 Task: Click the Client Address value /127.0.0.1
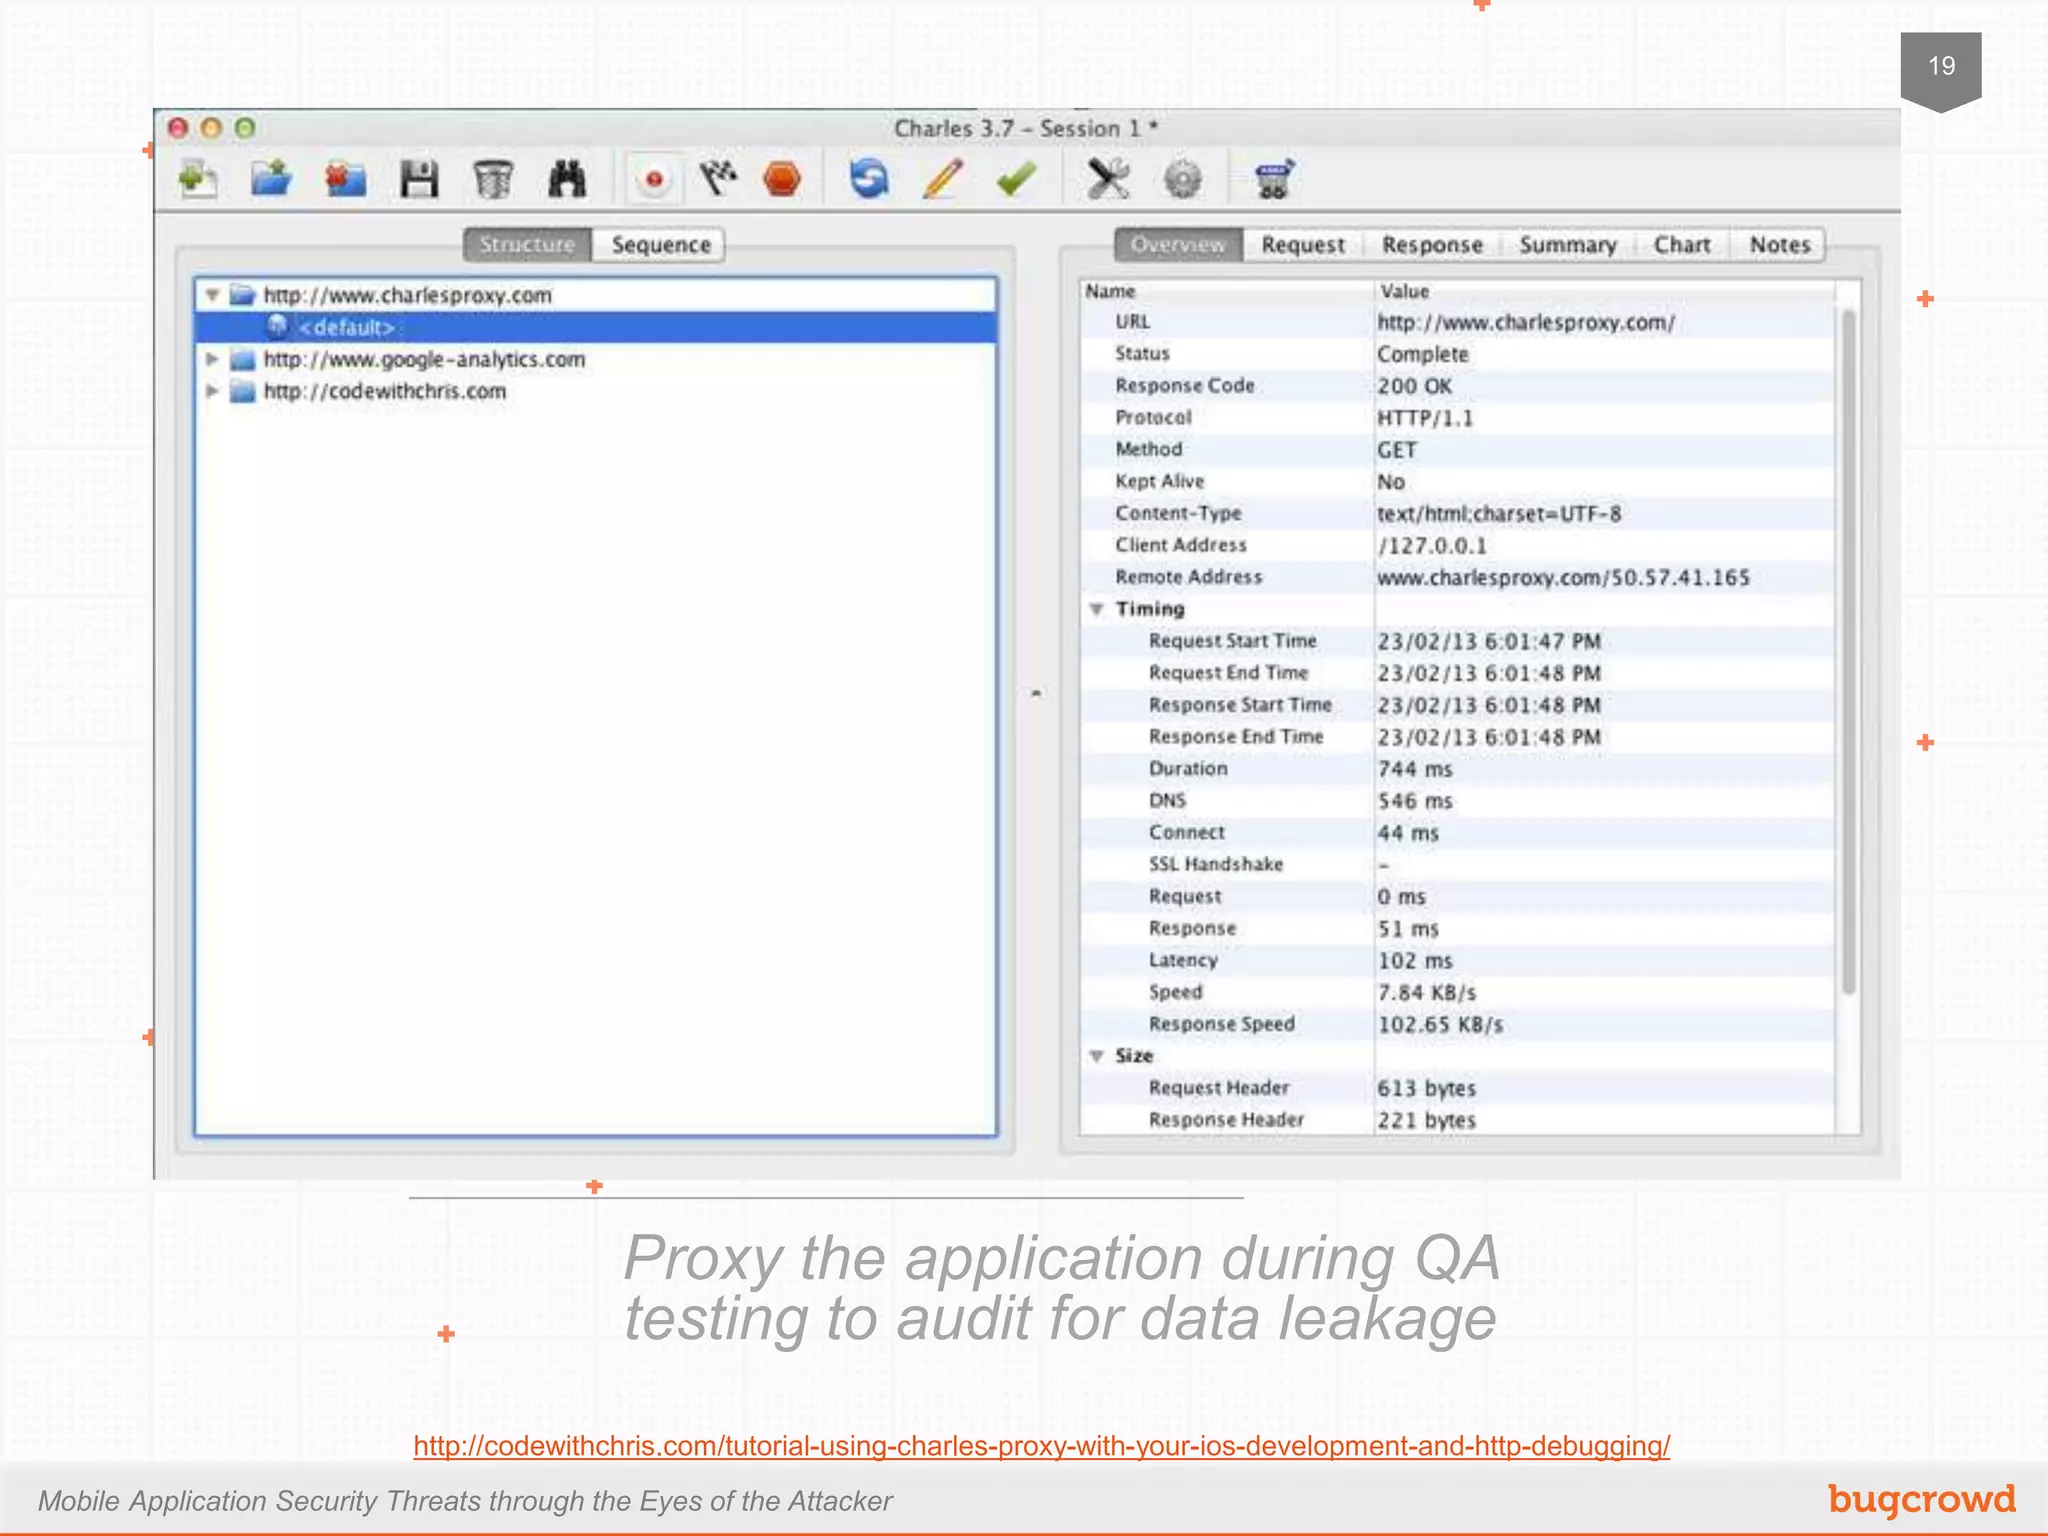[1432, 546]
